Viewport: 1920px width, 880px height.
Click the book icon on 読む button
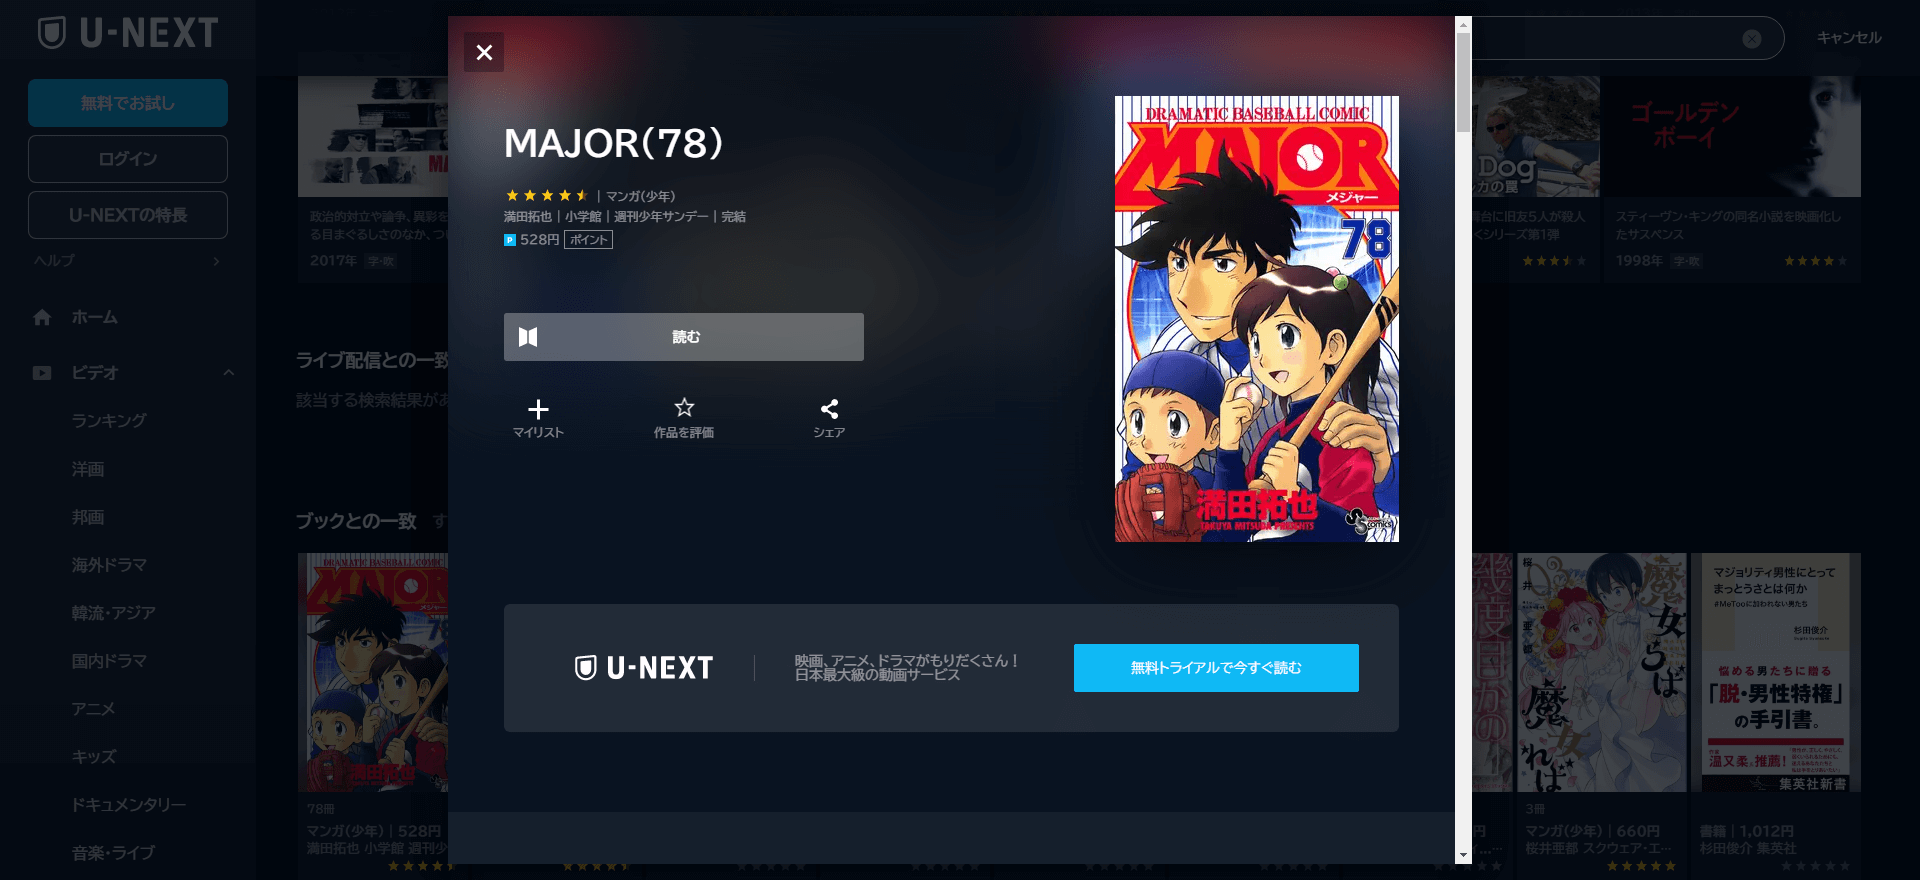528,337
